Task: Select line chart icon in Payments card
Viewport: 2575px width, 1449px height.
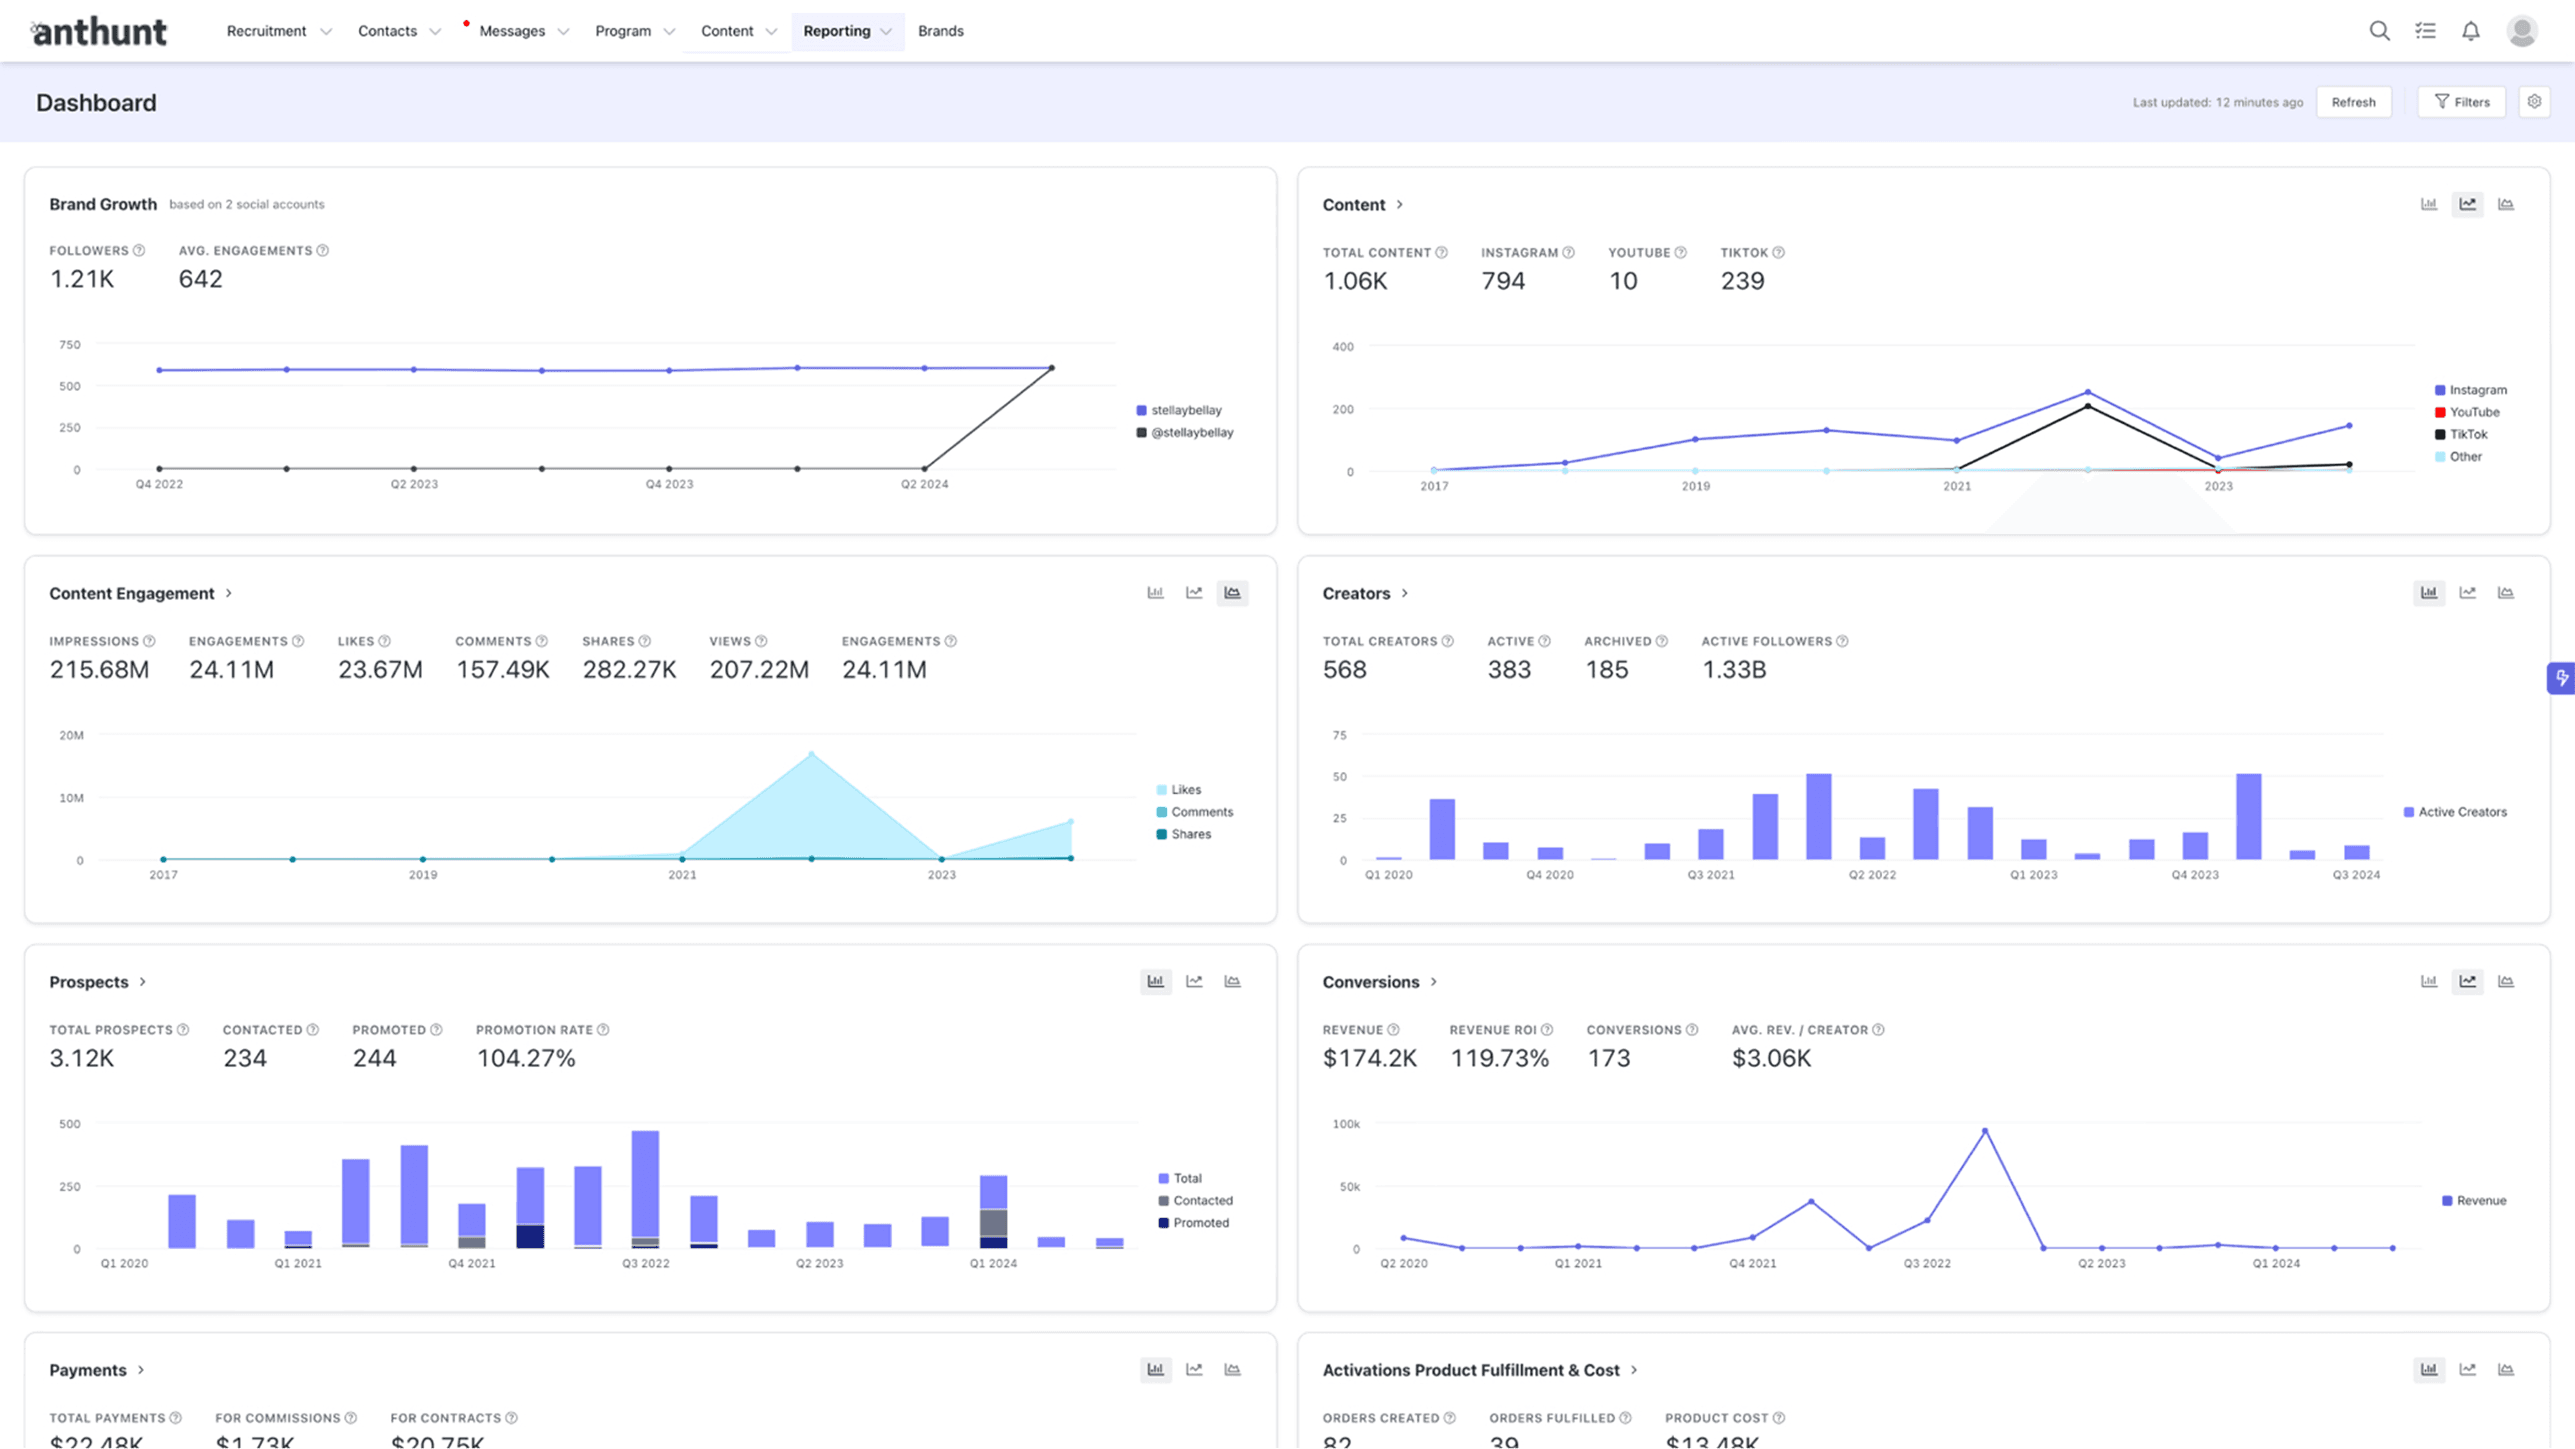Action: tap(1194, 1370)
